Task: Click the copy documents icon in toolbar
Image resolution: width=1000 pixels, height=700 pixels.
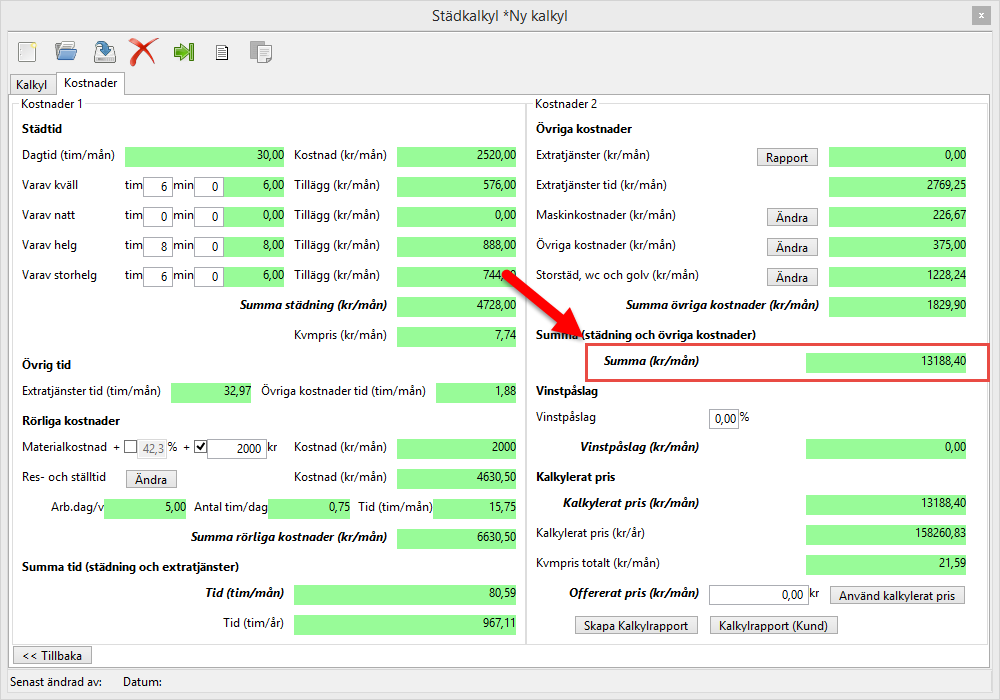Action: point(261,52)
